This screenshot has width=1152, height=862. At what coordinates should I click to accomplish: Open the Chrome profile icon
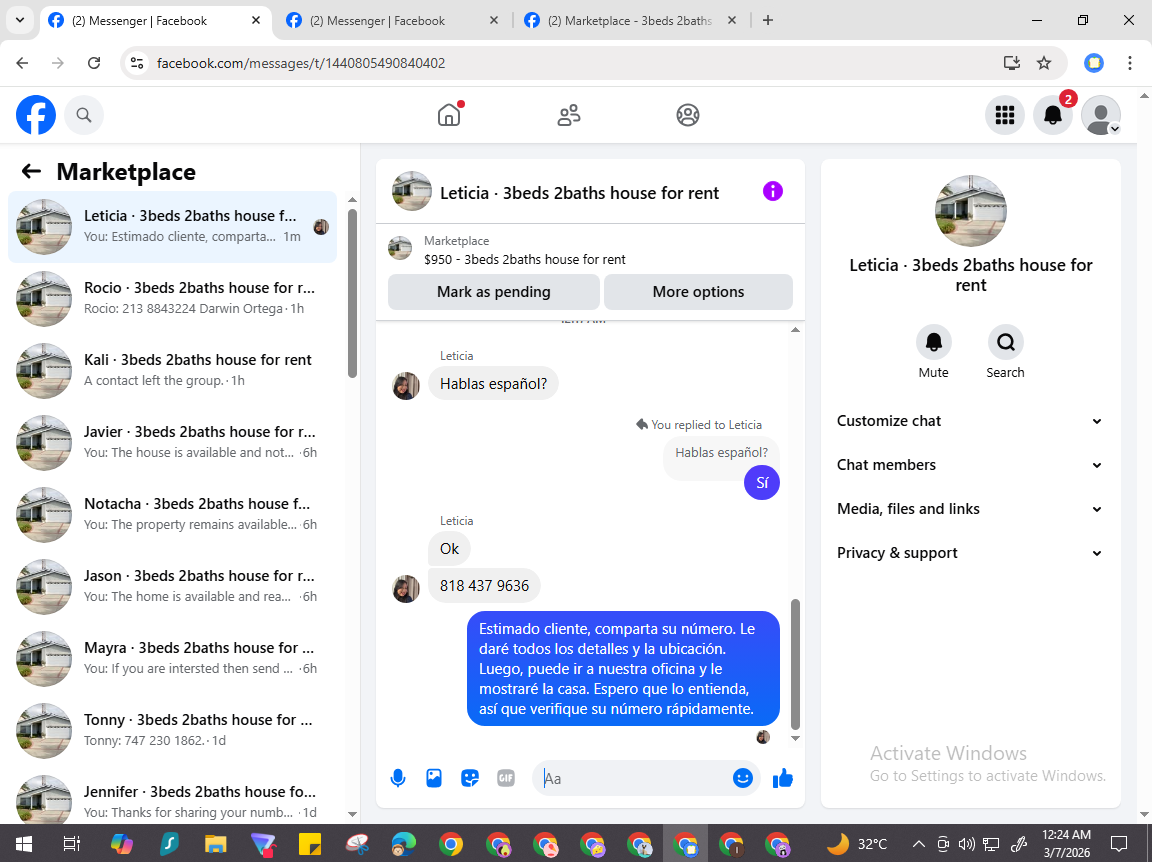point(1094,63)
